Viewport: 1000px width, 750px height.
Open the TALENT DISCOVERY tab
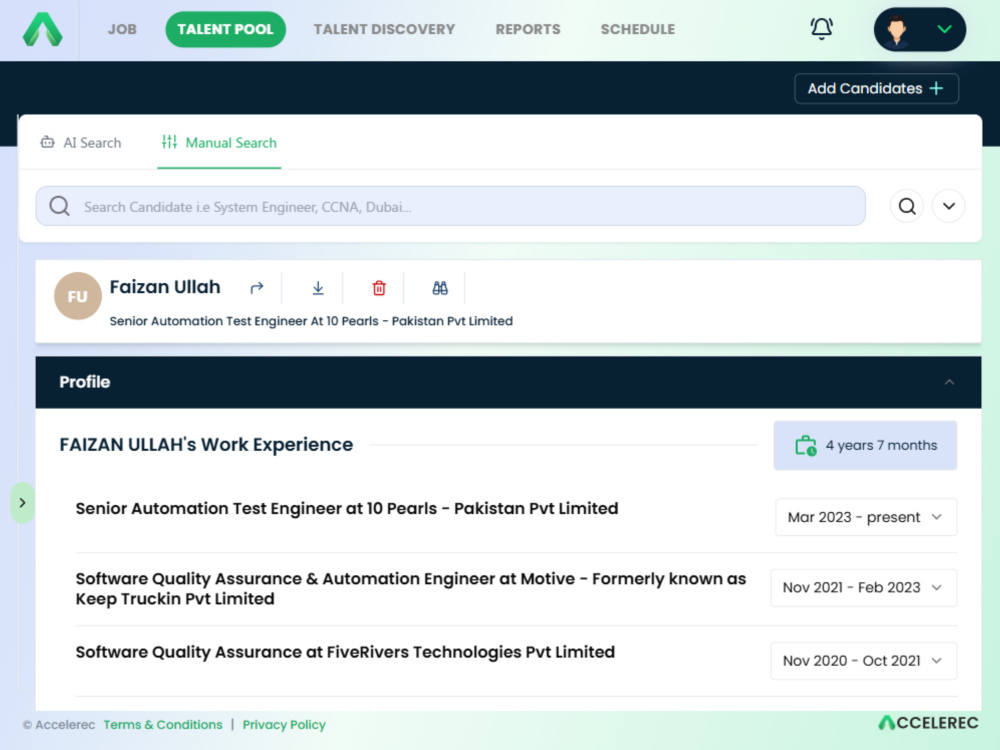[x=385, y=29]
